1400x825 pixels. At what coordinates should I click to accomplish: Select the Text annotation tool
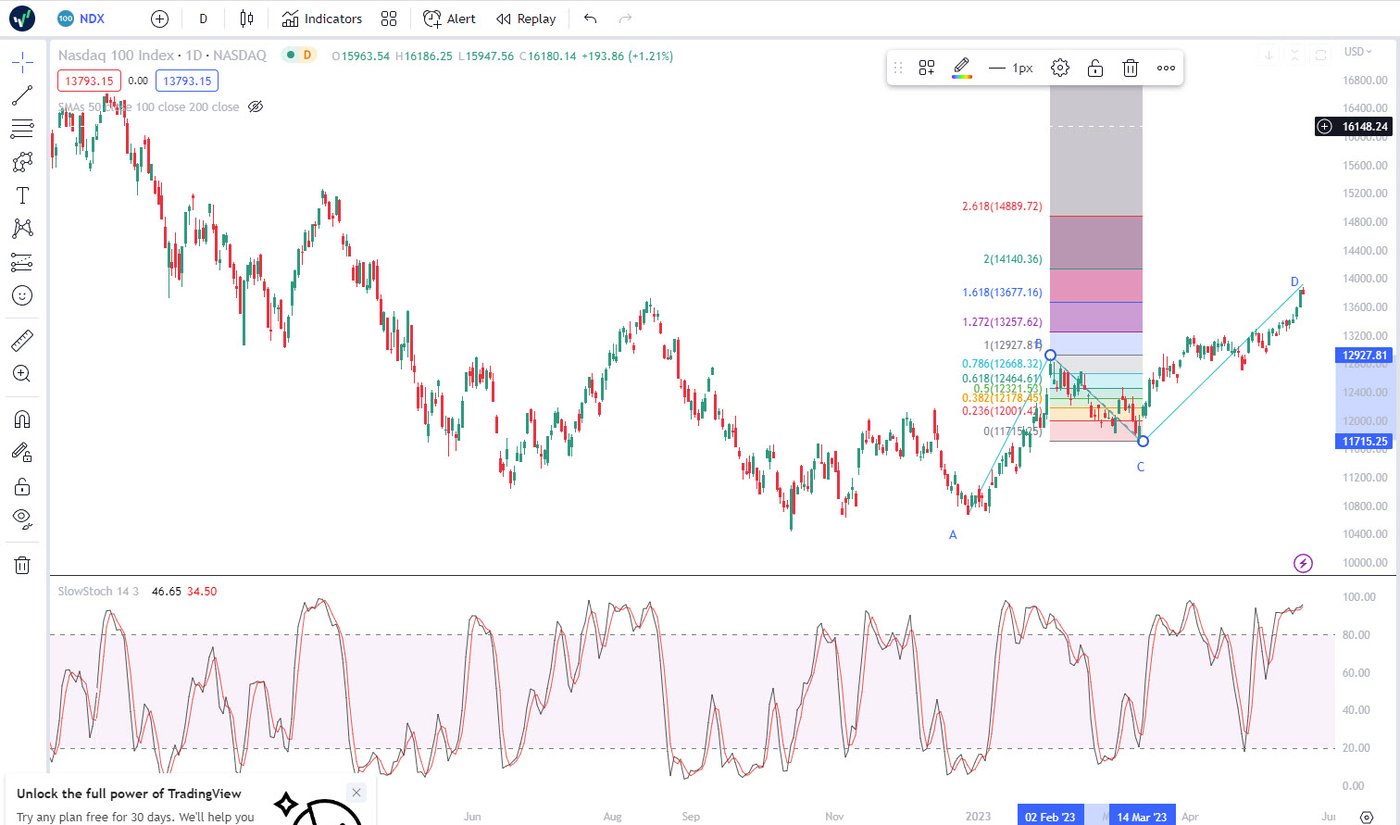tap(22, 195)
